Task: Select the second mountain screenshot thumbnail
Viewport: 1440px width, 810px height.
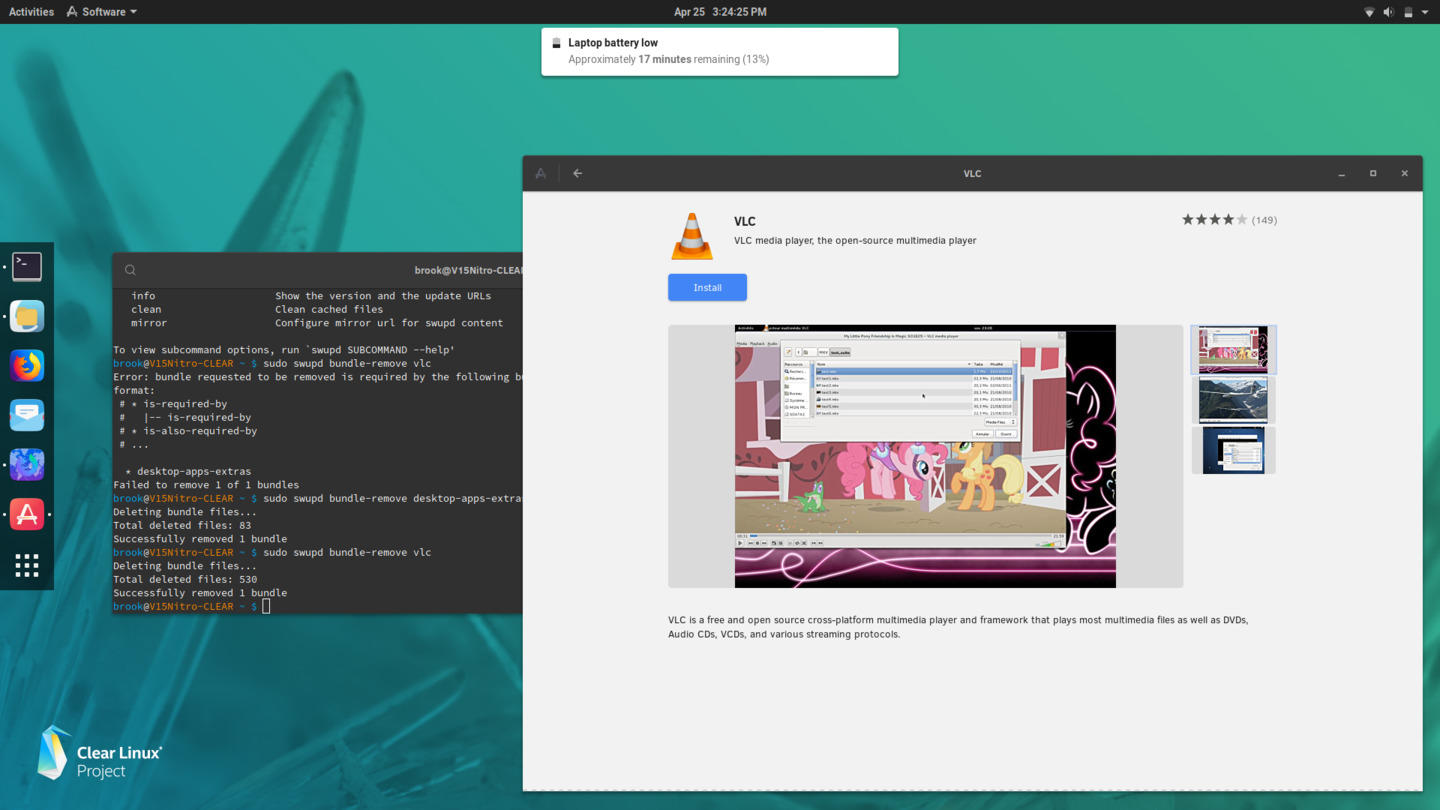Action: coord(1233,400)
